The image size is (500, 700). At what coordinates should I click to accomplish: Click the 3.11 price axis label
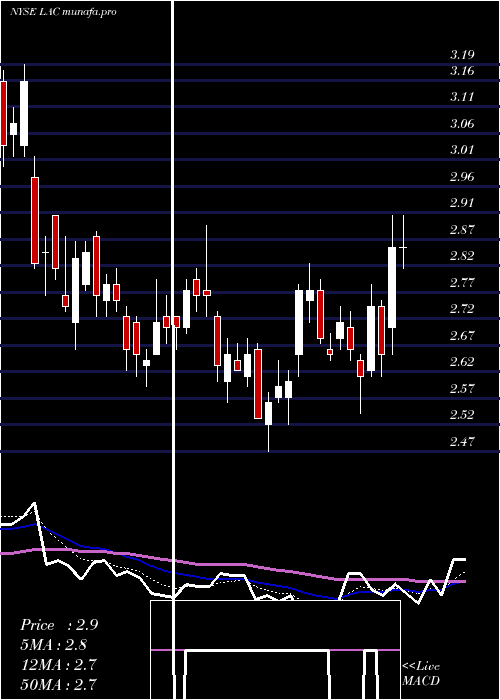click(x=462, y=97)
